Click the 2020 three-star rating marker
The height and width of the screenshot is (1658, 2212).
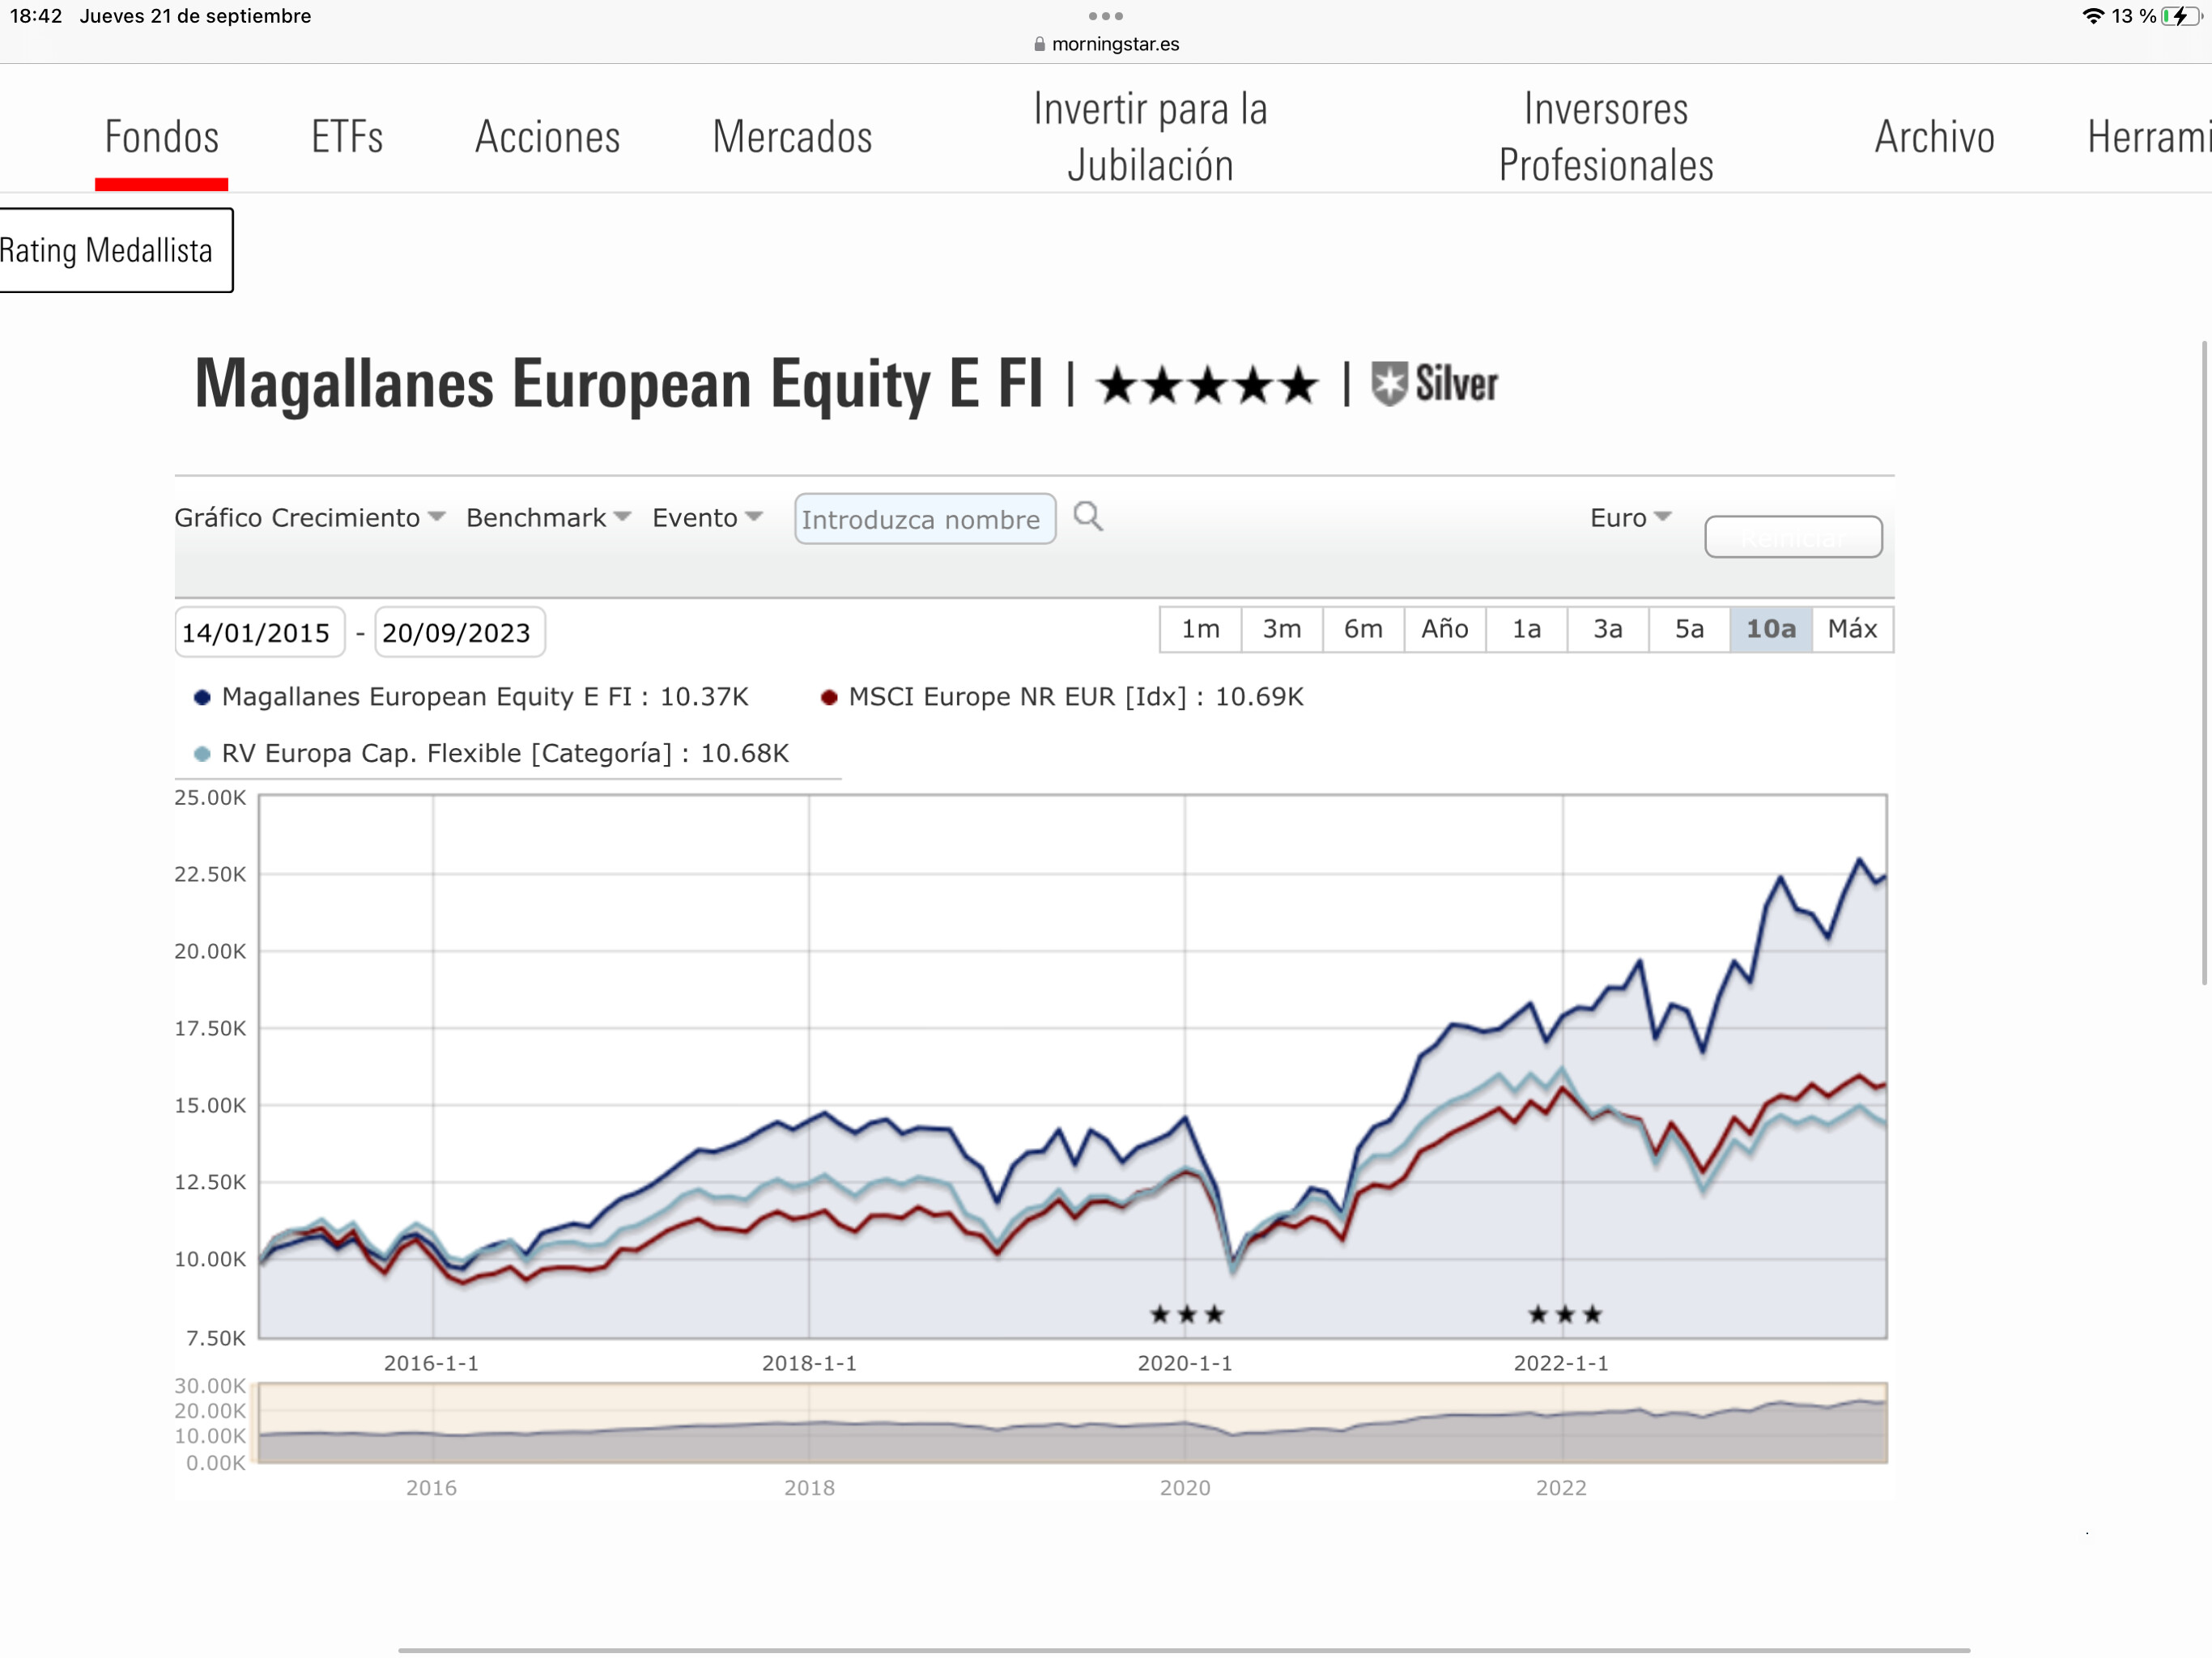point(1186,1314)
